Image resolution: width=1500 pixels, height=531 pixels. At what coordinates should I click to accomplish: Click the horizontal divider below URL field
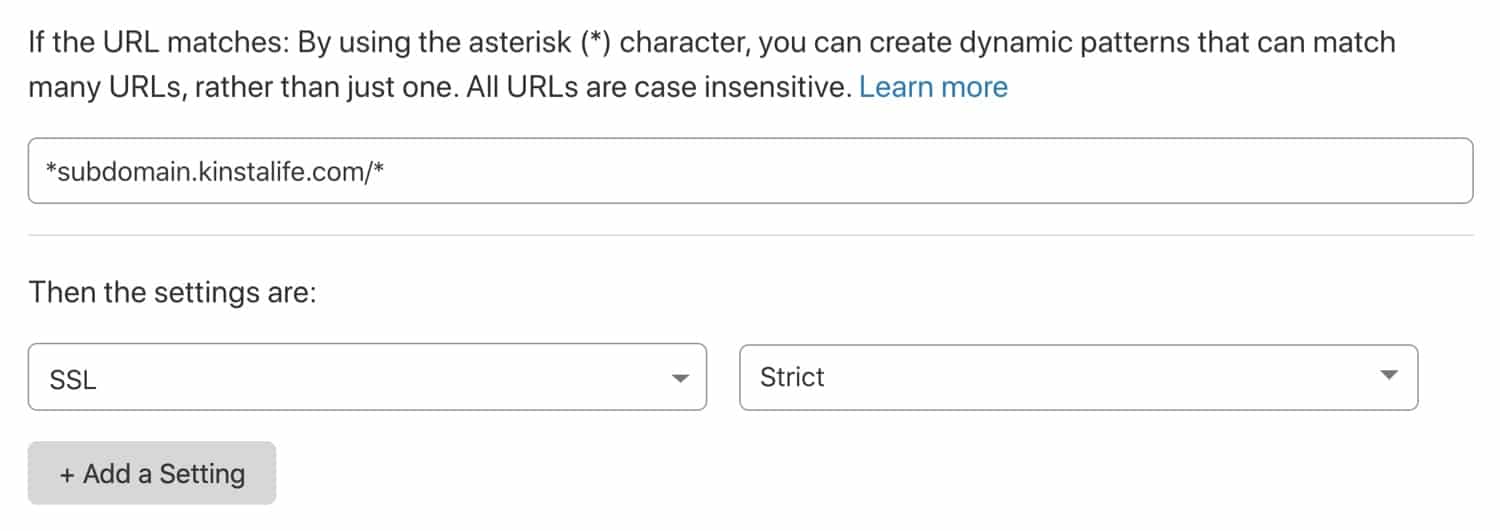pos(750,236)
